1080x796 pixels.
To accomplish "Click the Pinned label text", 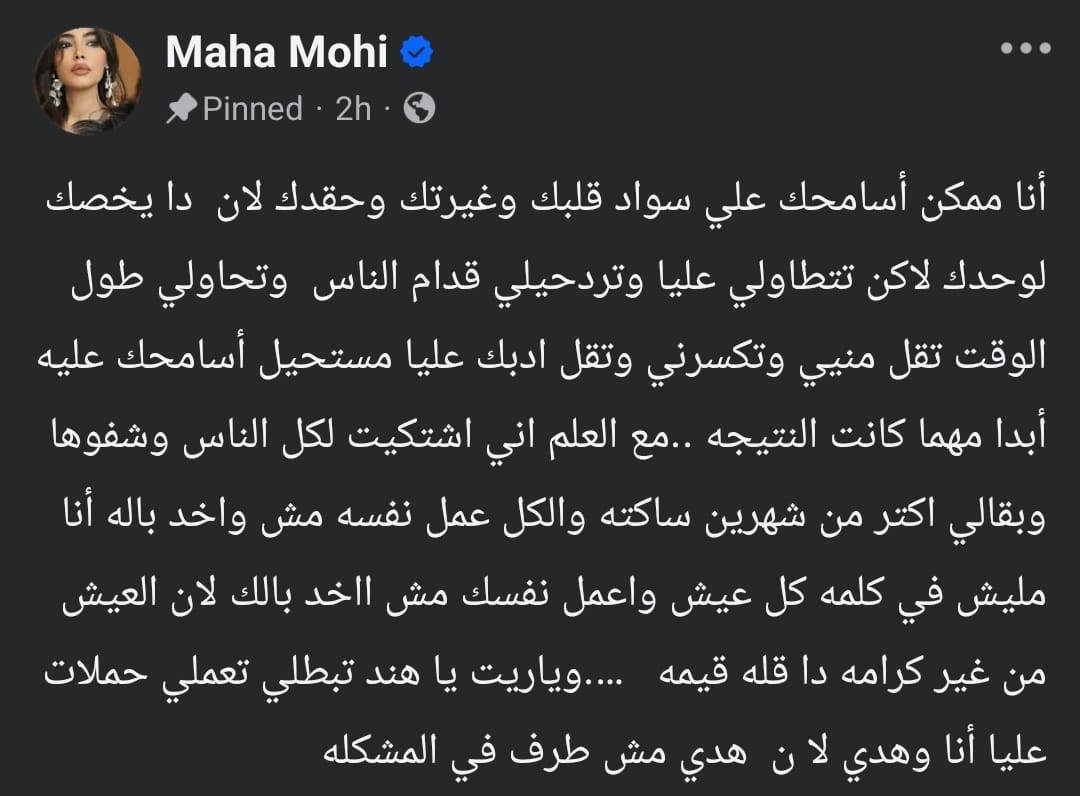I will [252, 108].
